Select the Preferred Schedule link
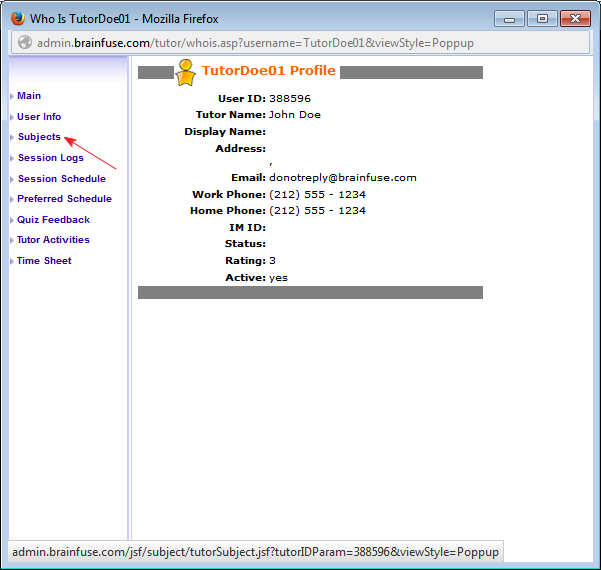 [64, 199]
